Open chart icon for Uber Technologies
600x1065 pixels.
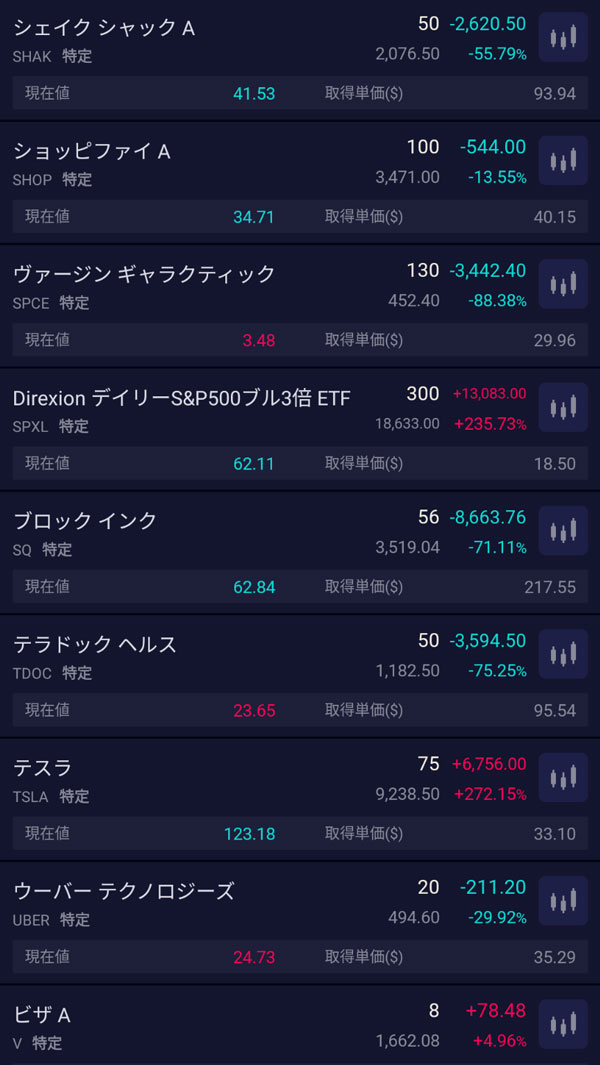[x=563, y=901]
